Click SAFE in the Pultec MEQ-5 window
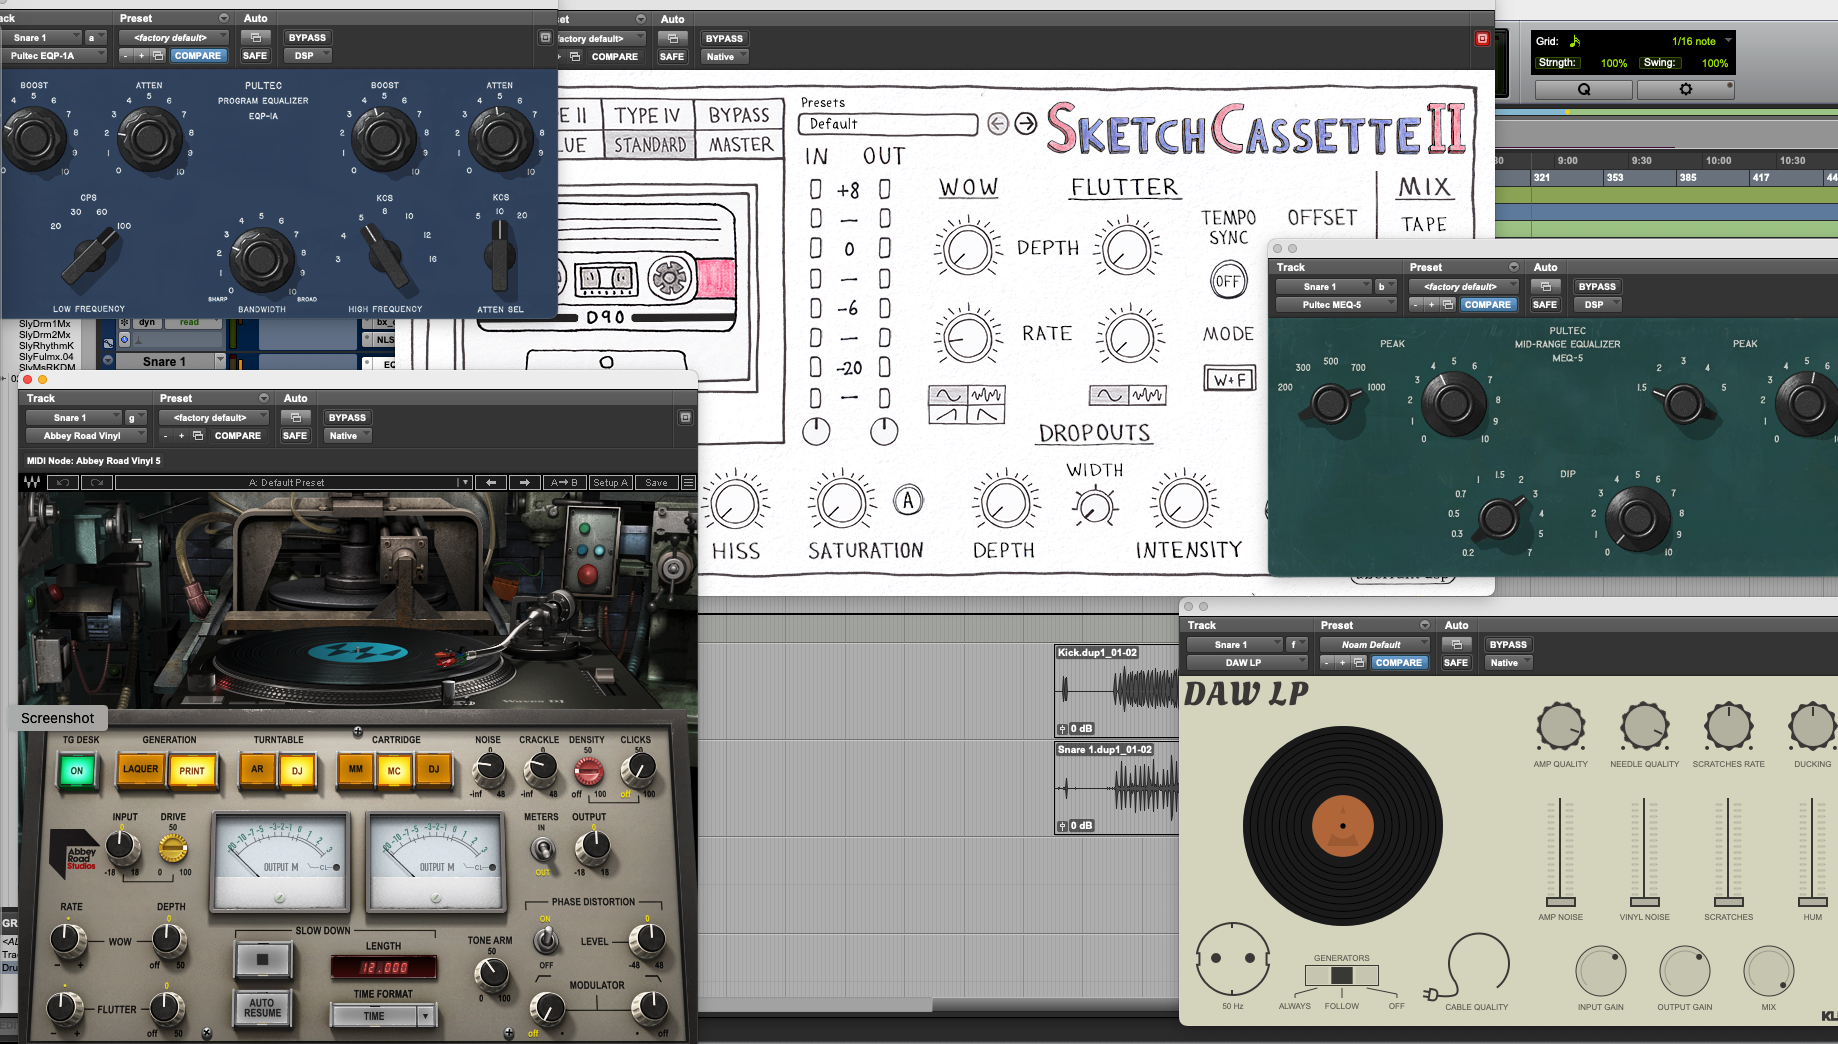Image resolution: width=1838 pixels, height=1044 pixels. [x=1545, y=305]
